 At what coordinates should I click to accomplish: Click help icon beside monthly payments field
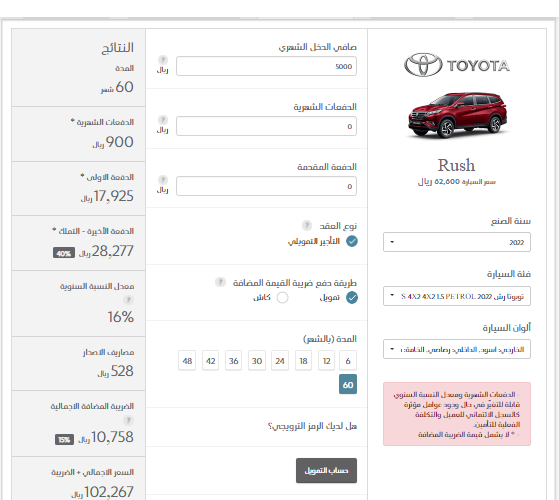pyautogui.click(x=163, y=119)
